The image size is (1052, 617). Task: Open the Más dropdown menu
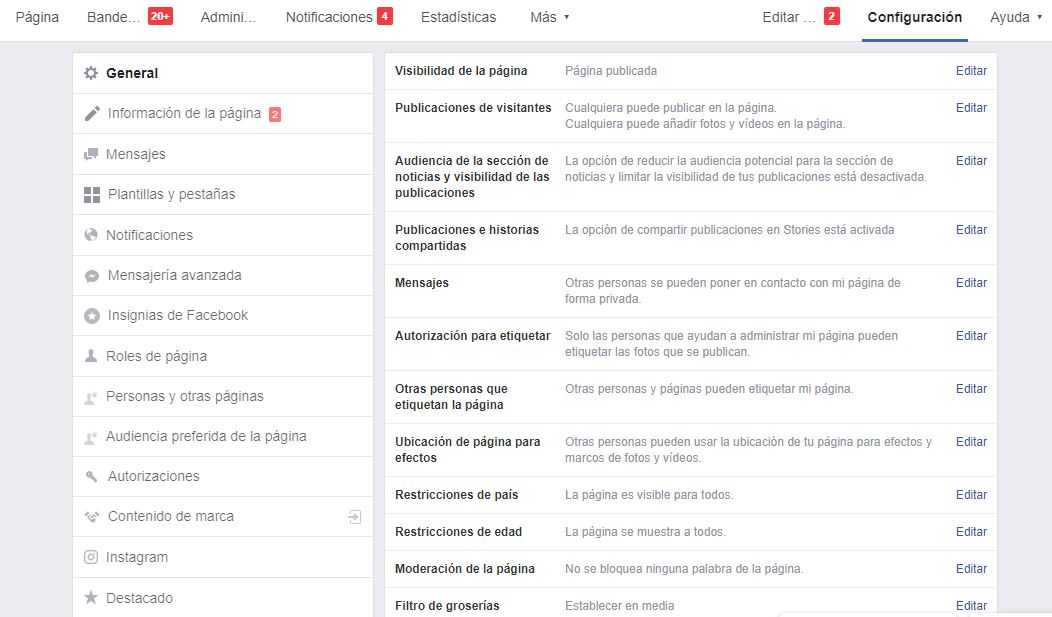549,17
